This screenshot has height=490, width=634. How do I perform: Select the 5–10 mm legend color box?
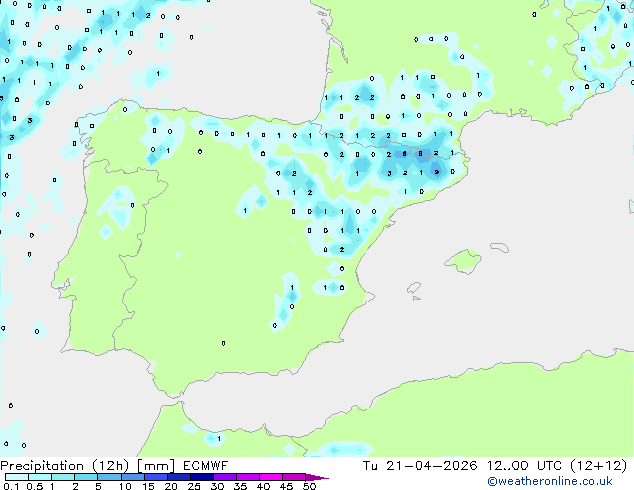tap(109, 477)
